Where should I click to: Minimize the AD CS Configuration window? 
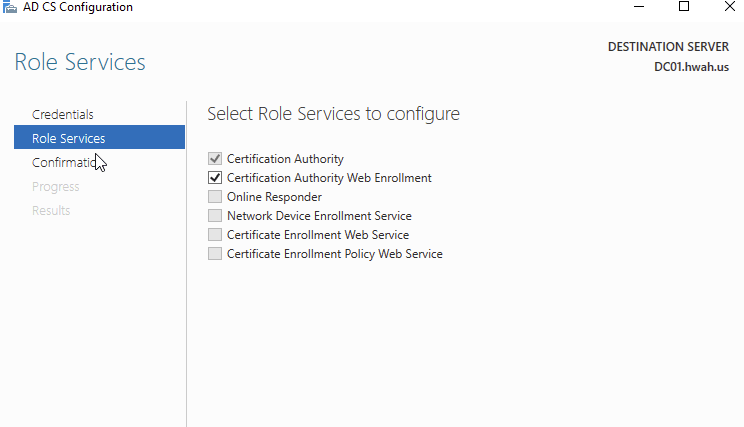coord(638,7)
